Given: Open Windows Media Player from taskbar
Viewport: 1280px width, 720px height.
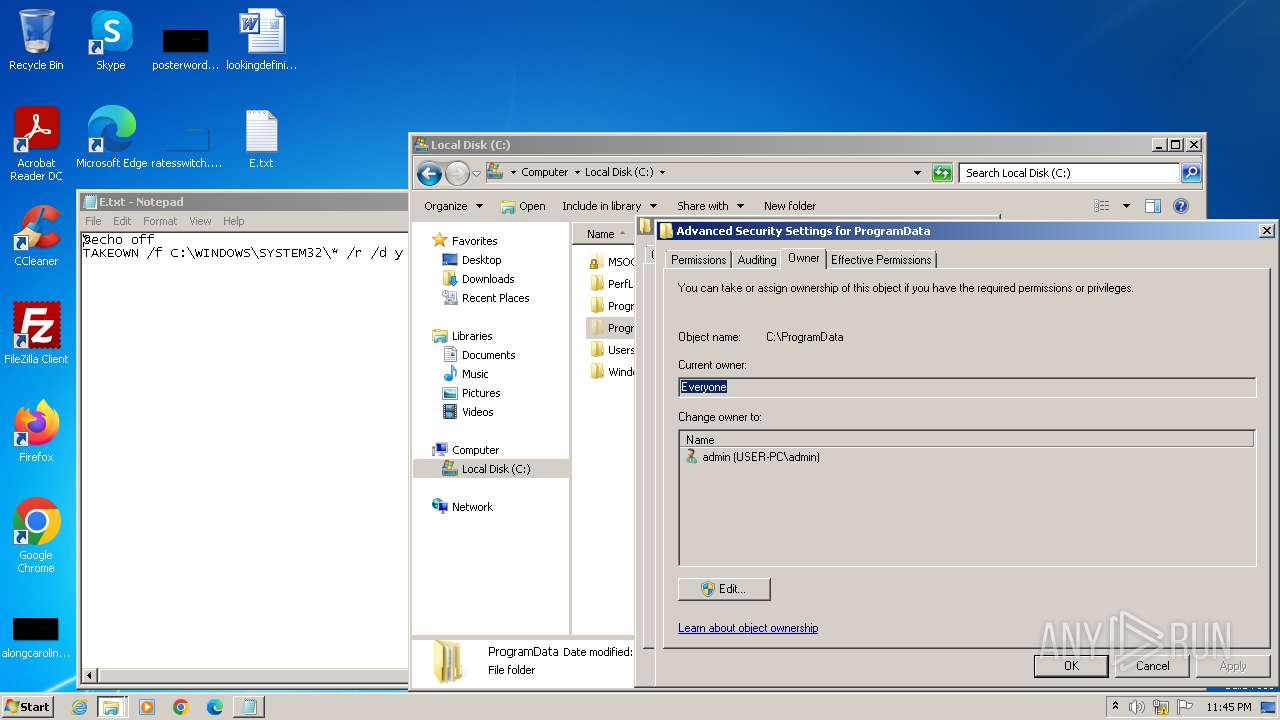Looking at the screenshot, I should (x=147, y=707).
